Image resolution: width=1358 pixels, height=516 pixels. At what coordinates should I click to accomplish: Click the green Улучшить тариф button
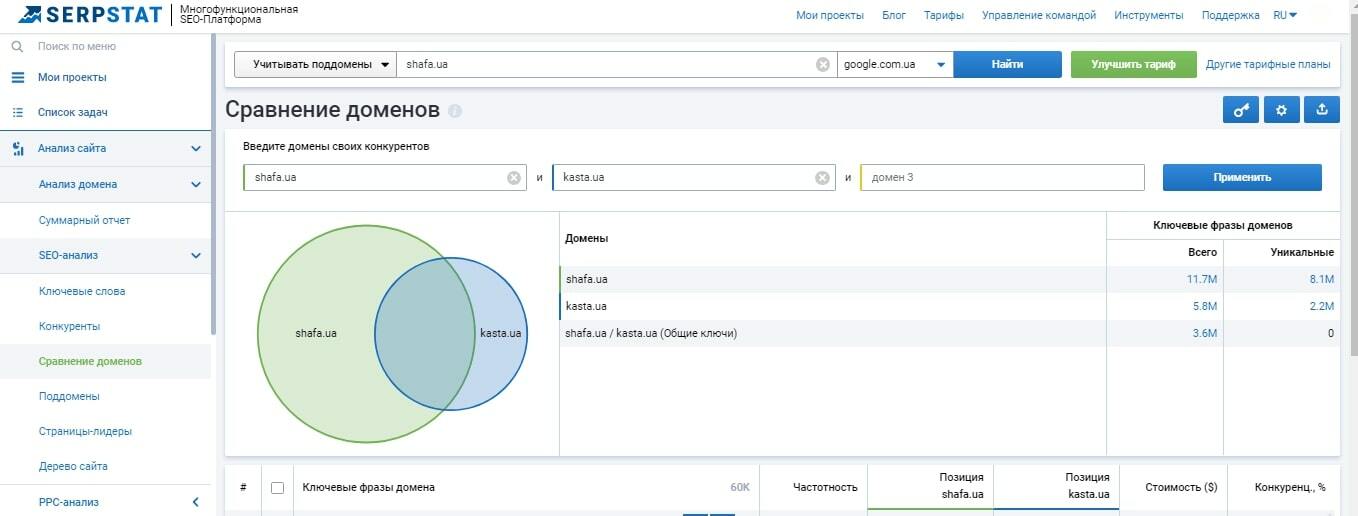pyautogui.click(x=1133, y=64)
